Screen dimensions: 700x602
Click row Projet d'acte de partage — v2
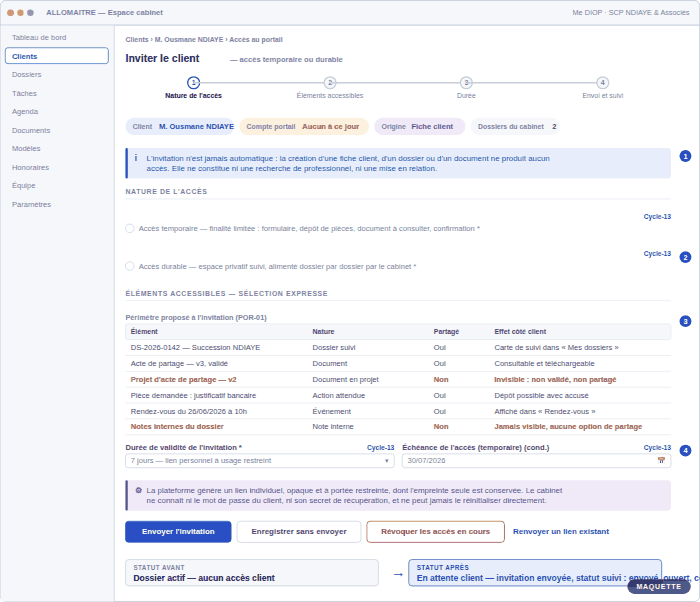point(398,380)
